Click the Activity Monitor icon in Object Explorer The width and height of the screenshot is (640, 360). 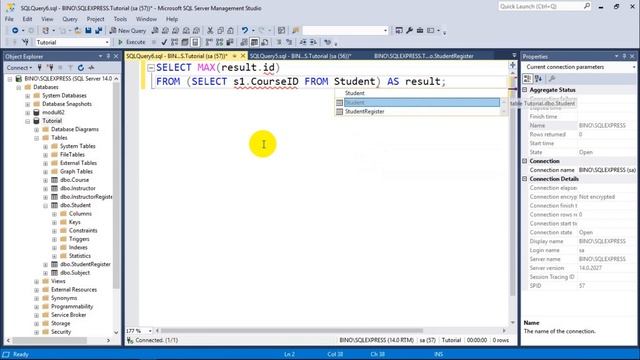point(91,68)
